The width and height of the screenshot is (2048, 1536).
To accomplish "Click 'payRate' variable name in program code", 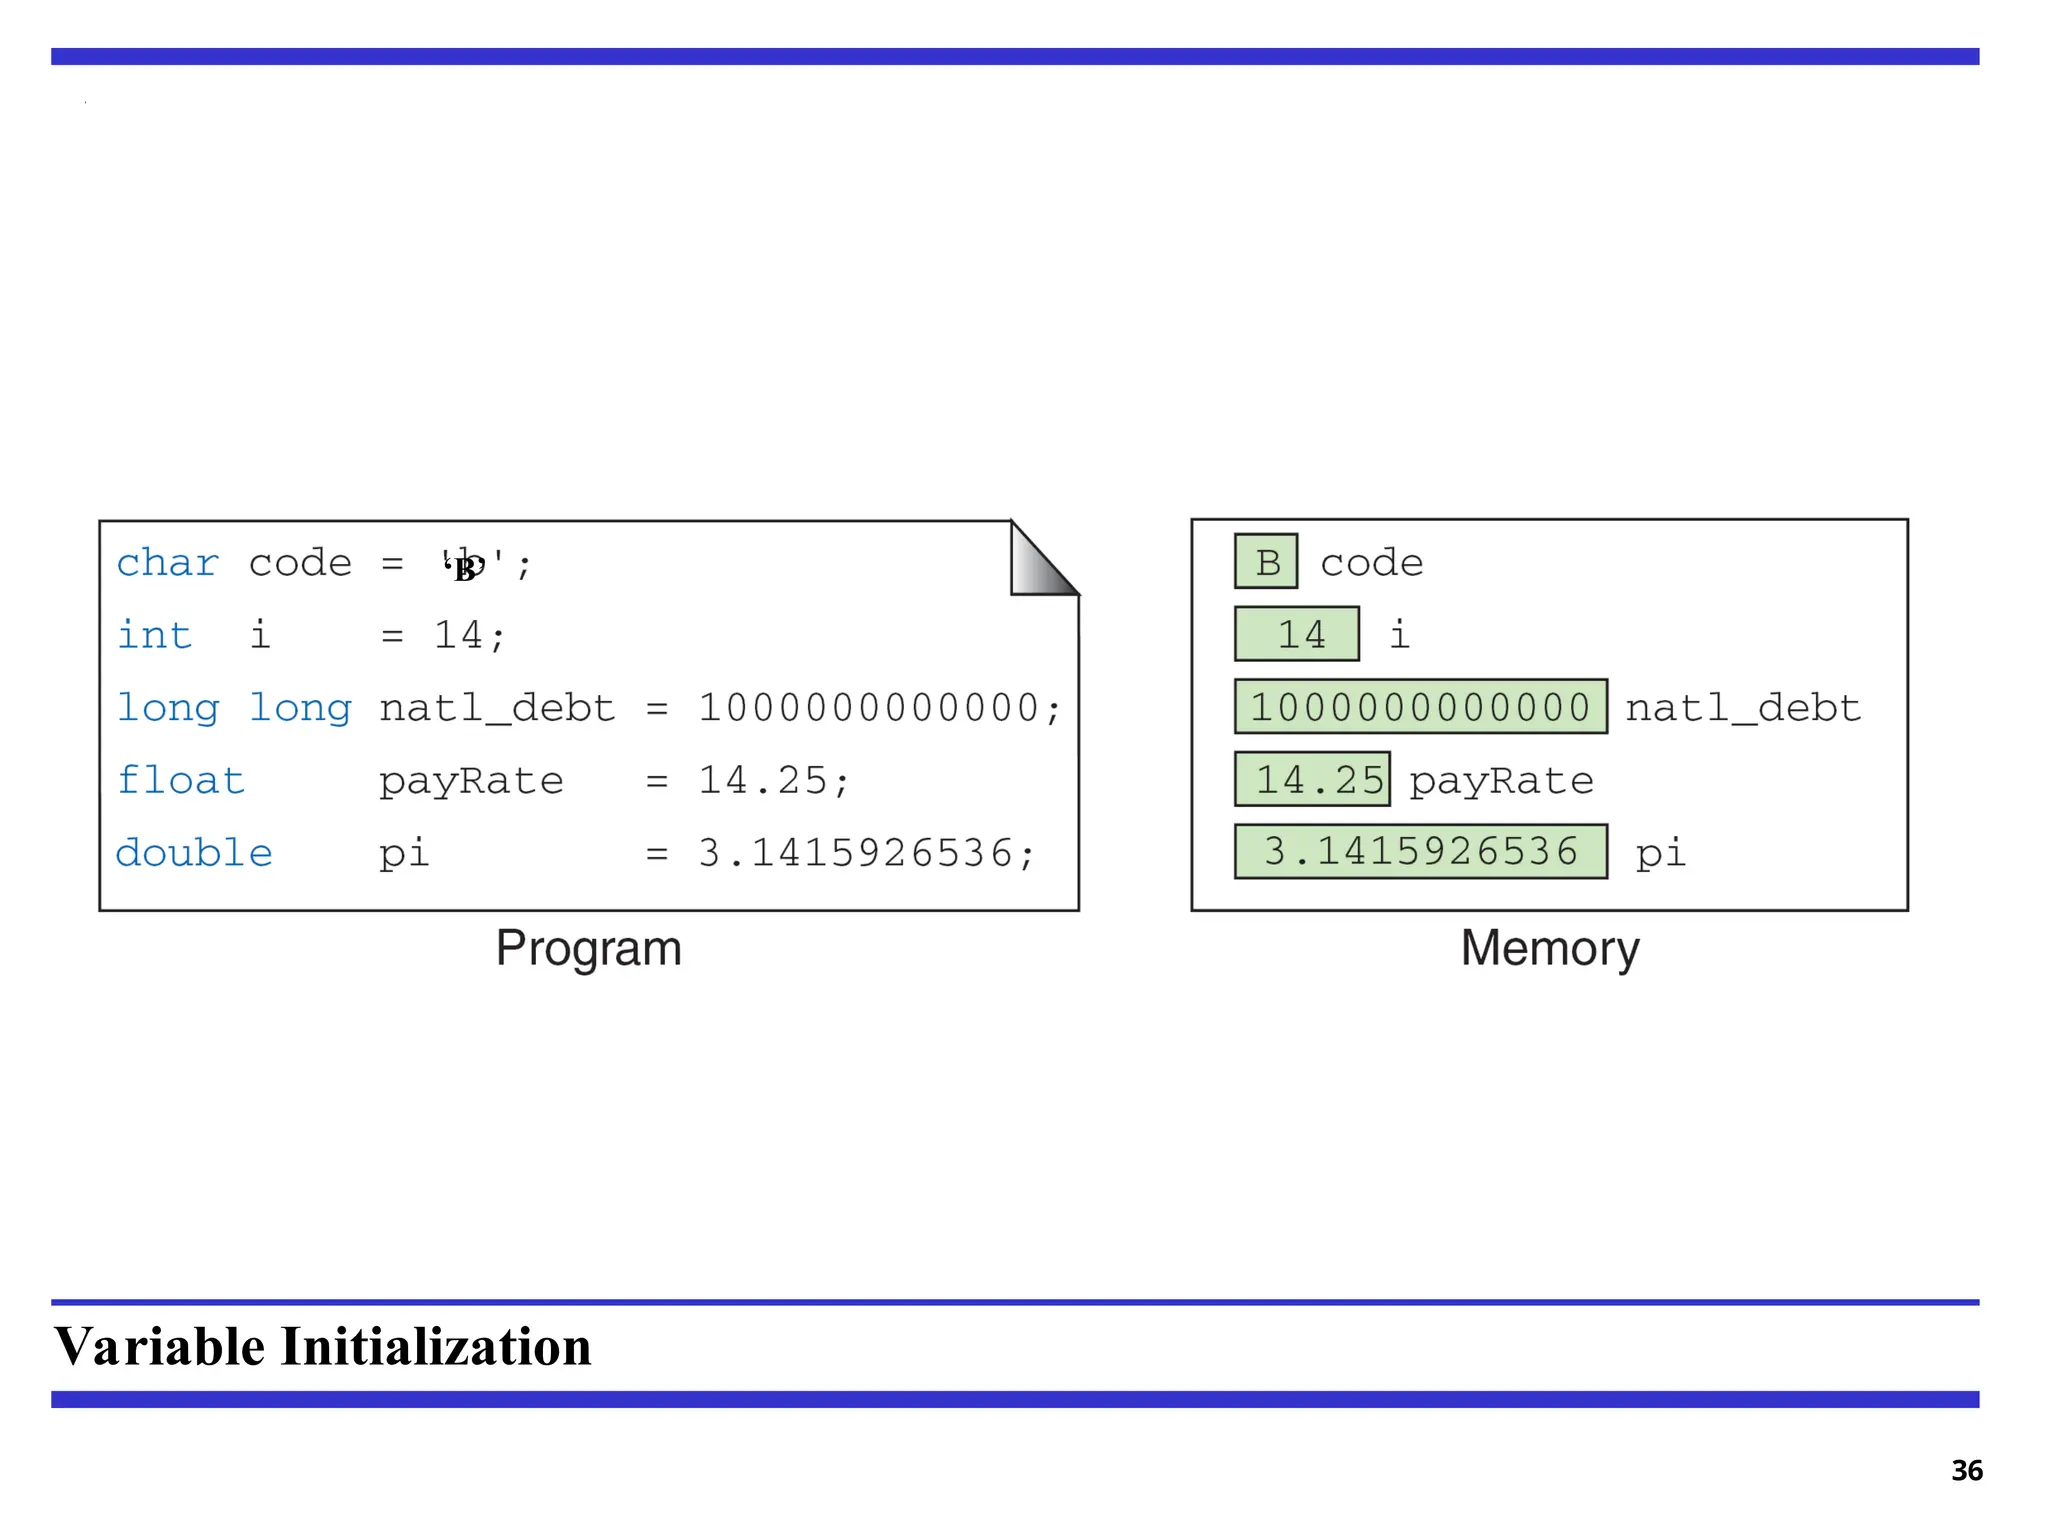I will coord(472,782).
